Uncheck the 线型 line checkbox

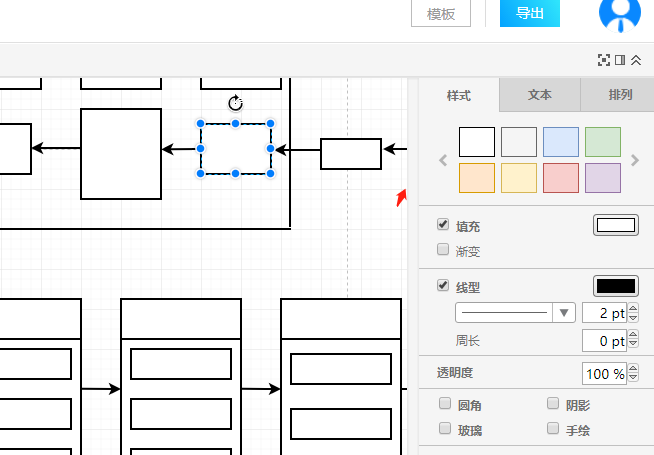click(443, 285)
